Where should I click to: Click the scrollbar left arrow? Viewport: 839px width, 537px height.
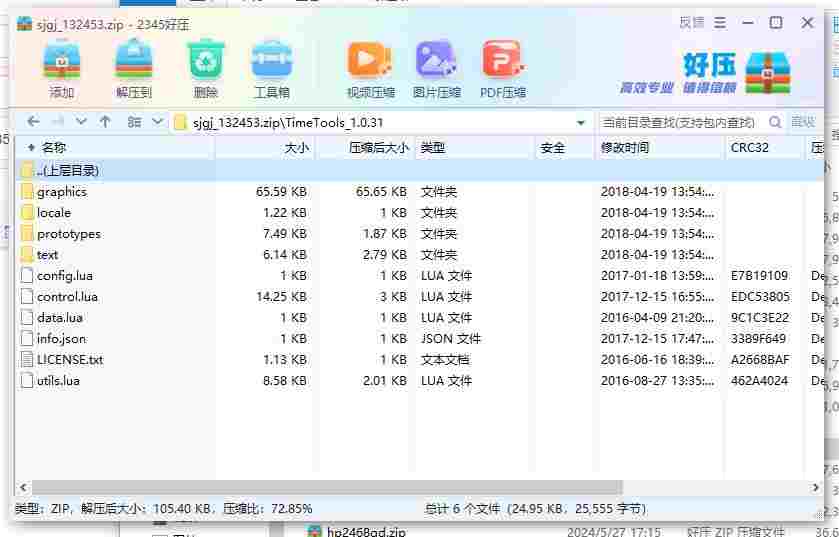tap(23, 487)
